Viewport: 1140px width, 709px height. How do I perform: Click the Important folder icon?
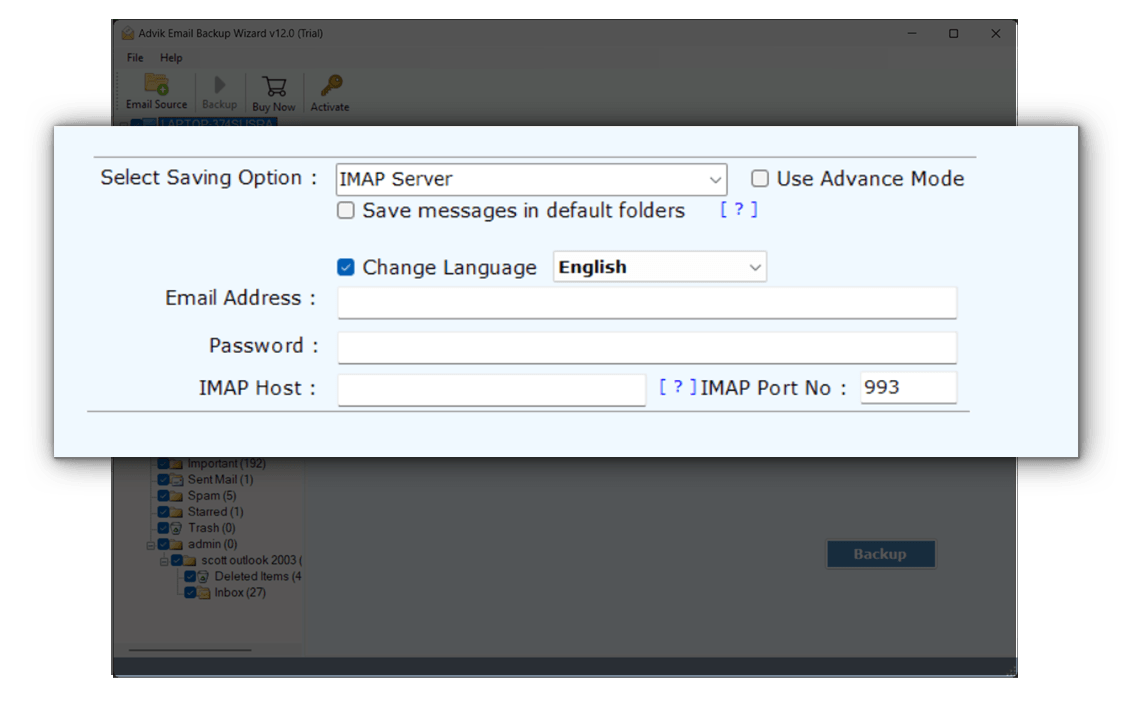(177, 464)
